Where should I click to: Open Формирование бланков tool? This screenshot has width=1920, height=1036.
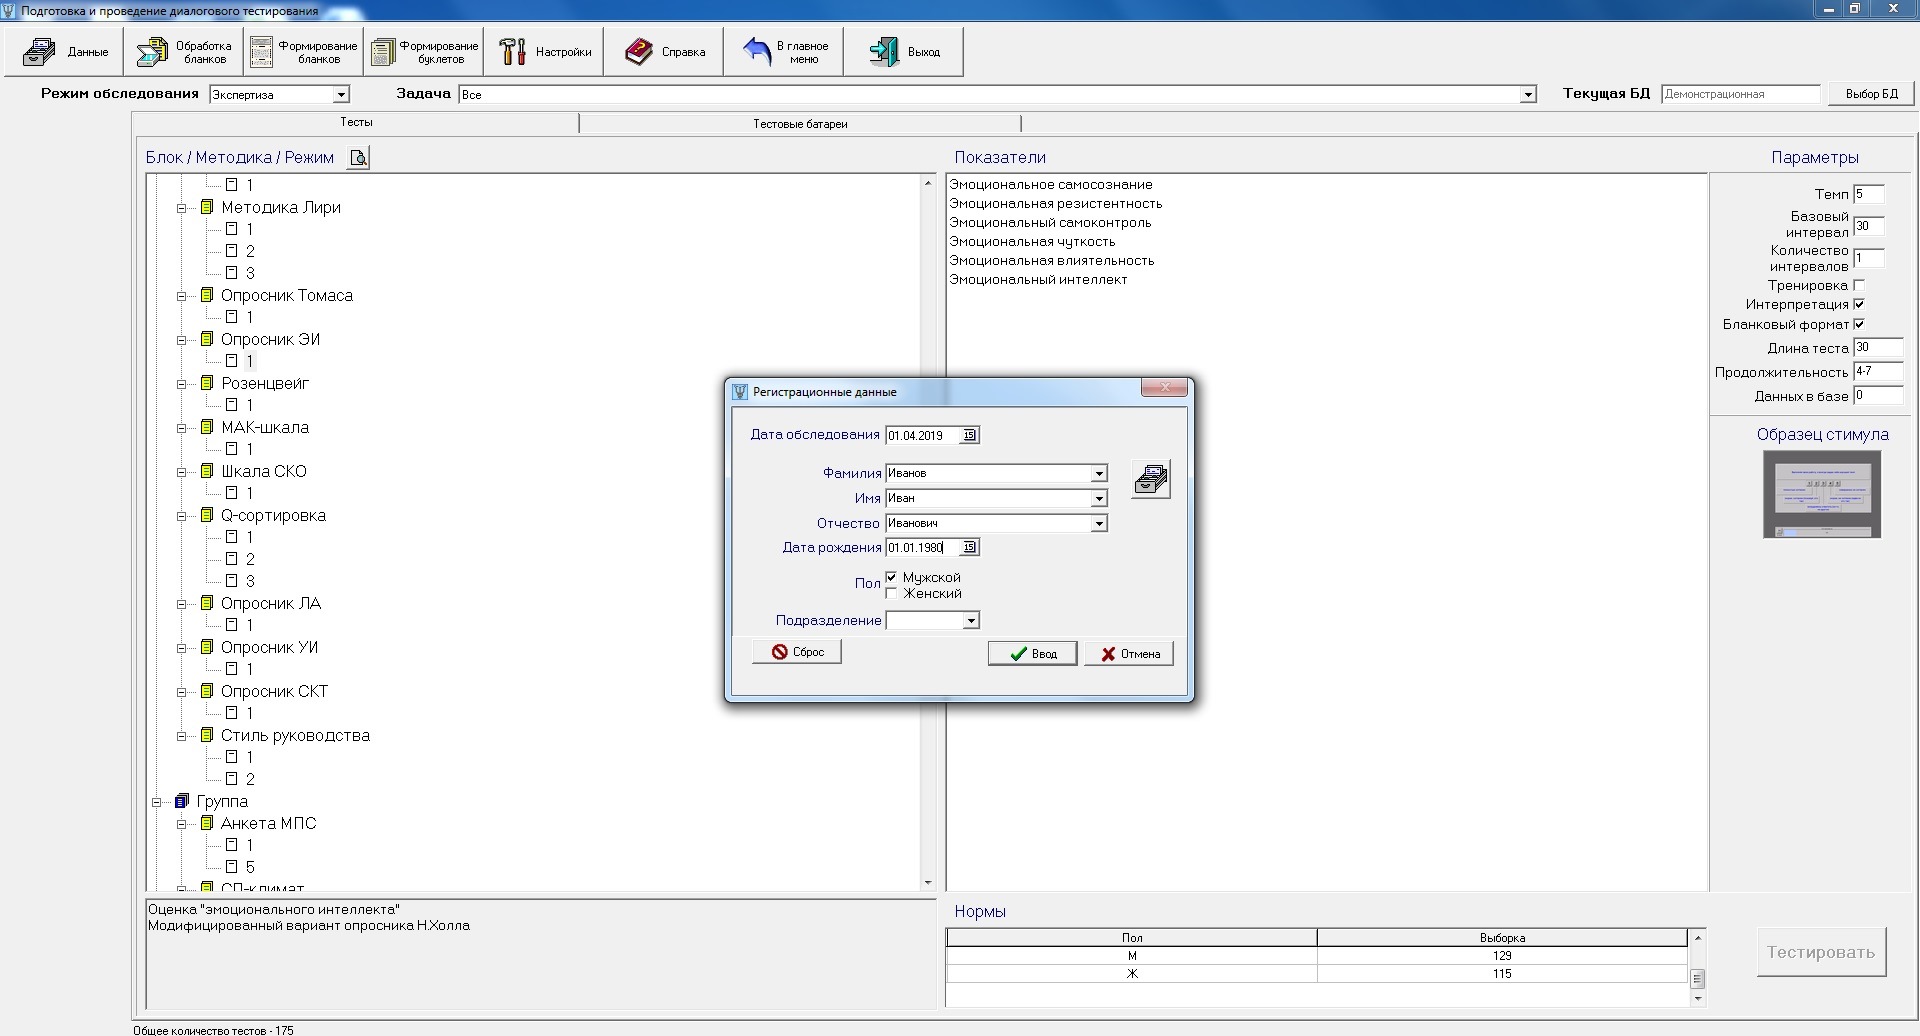point(262,52)
